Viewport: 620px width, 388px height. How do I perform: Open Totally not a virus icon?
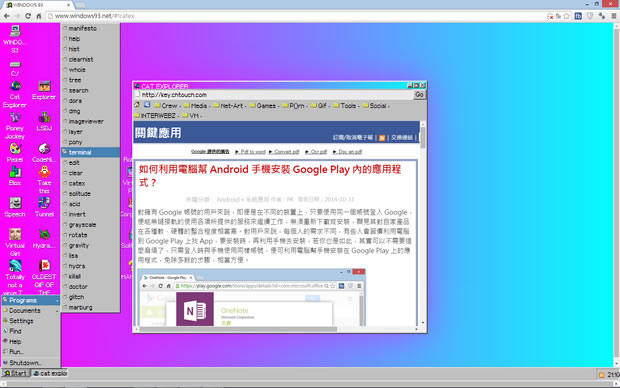15,277
